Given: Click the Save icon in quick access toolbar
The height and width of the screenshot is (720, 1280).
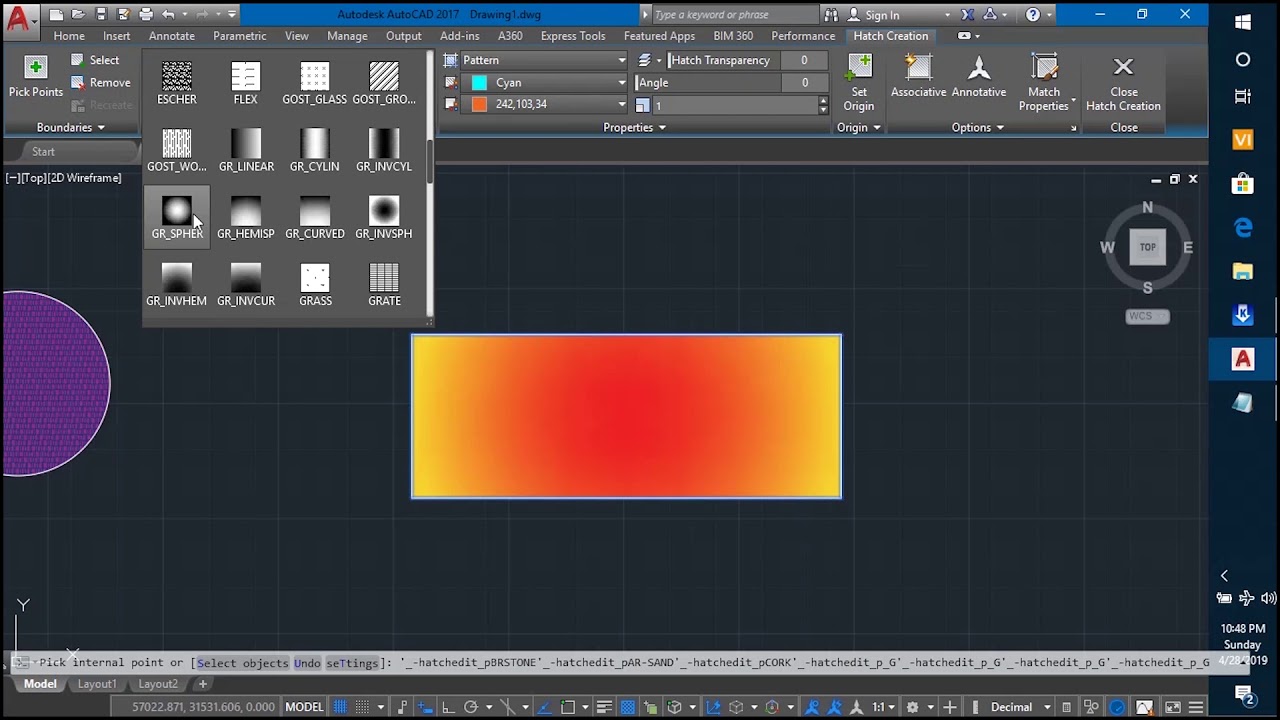Looking at the screenshot, I should pos(101,14).
